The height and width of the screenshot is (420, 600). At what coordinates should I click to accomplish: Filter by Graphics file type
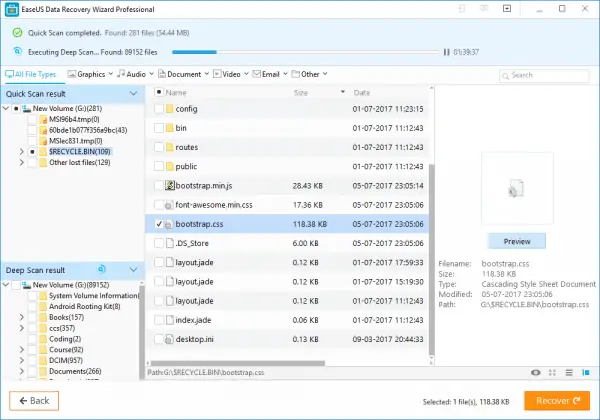[86, 74]
